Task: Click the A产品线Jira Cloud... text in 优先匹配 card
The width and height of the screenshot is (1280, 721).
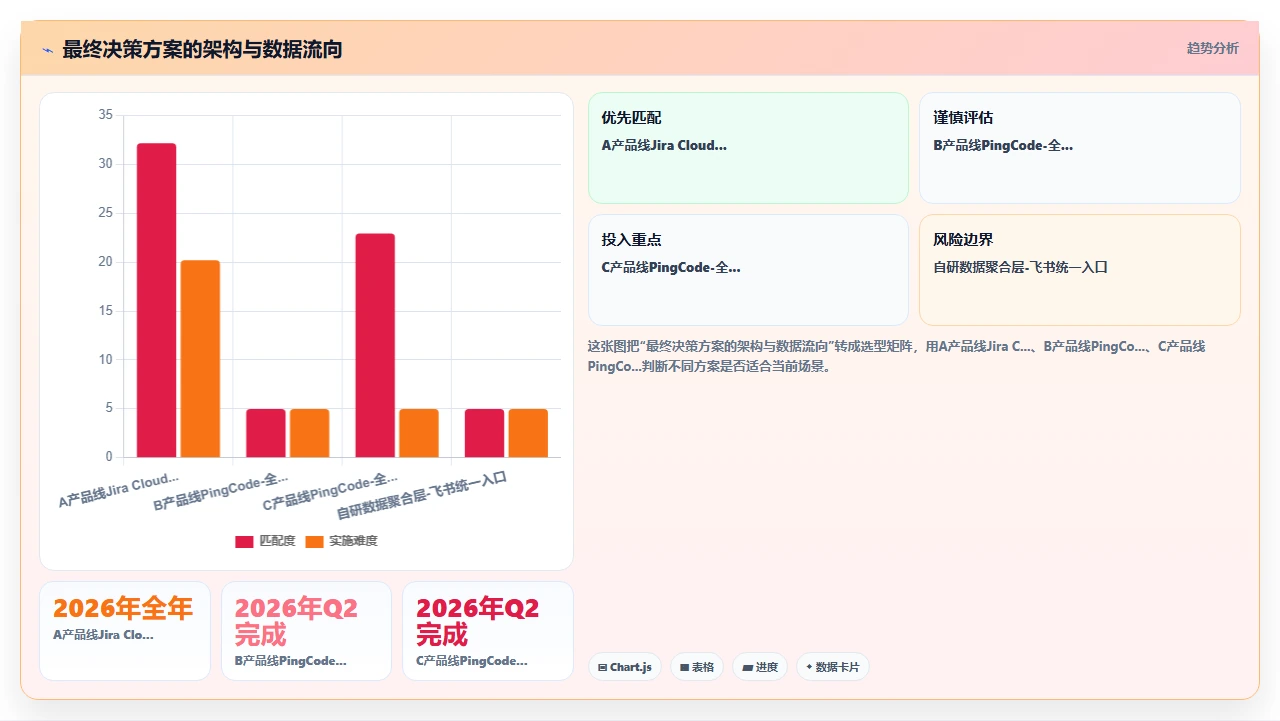Action: click(664, 146)
